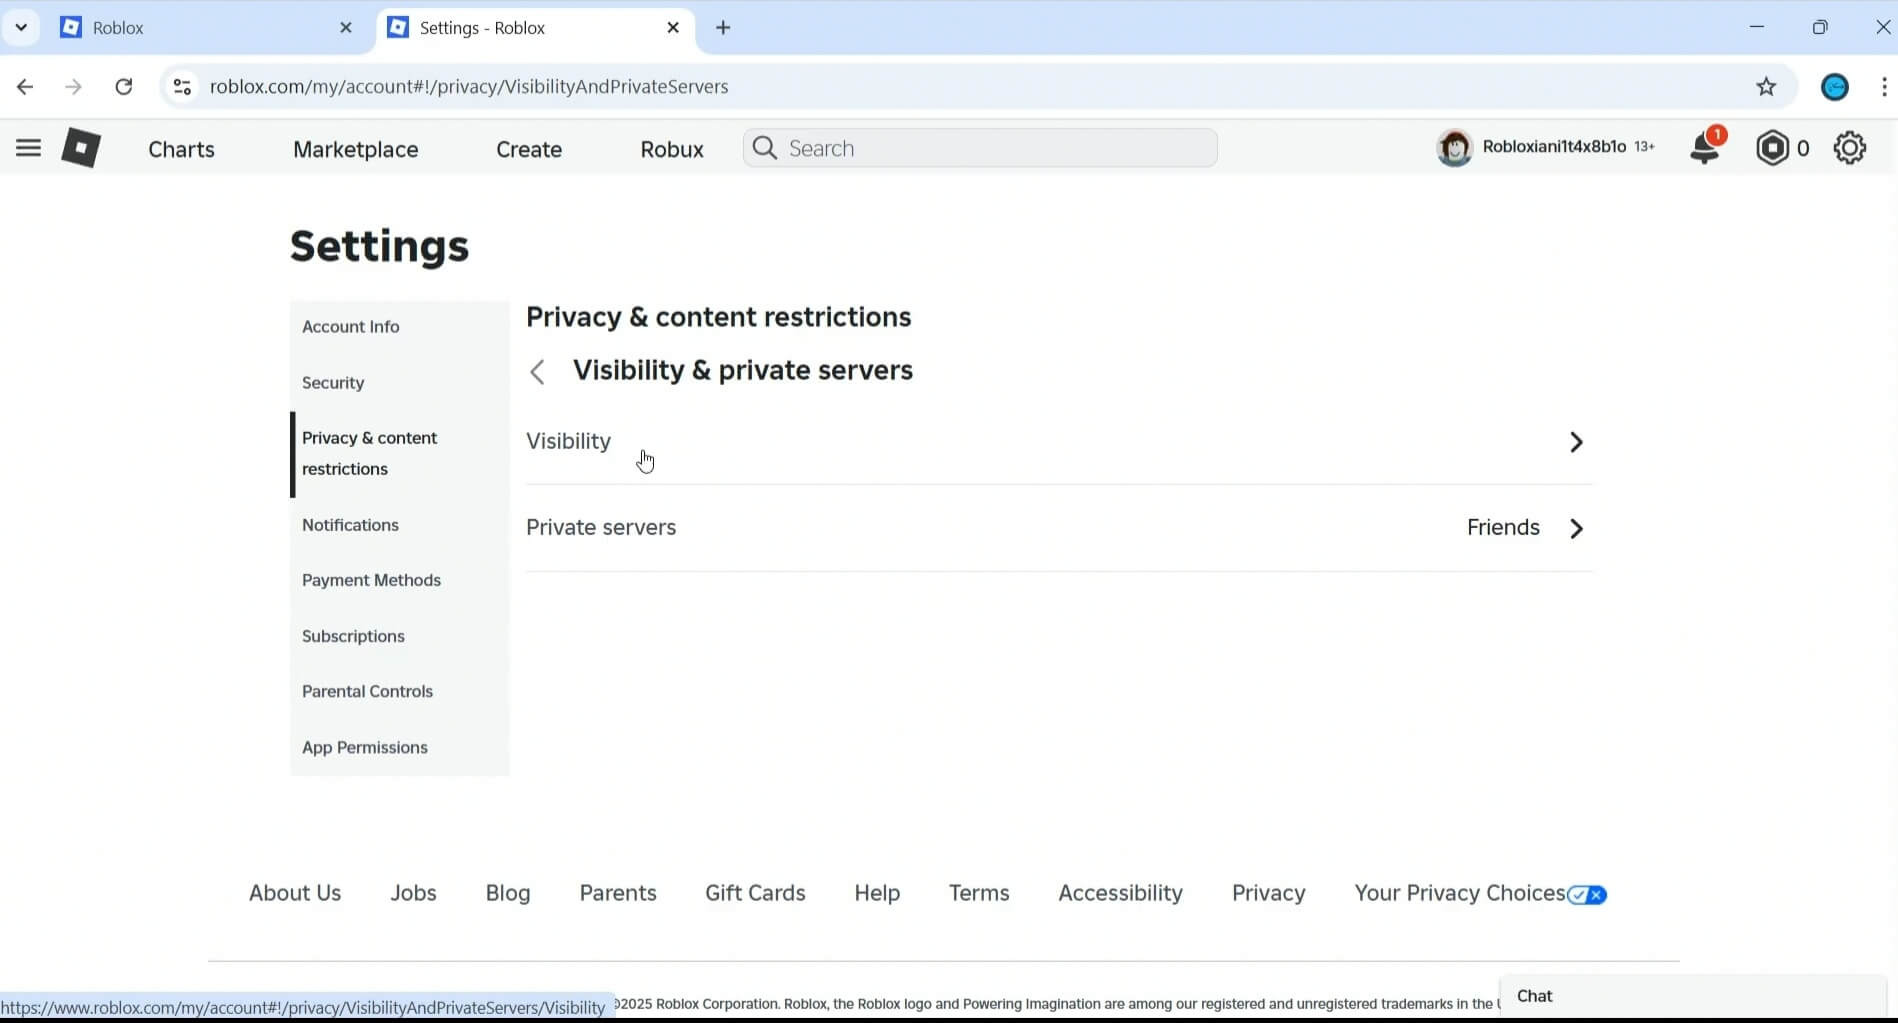
Task: Open the Help footer link
Action: [x=877, y=893]
